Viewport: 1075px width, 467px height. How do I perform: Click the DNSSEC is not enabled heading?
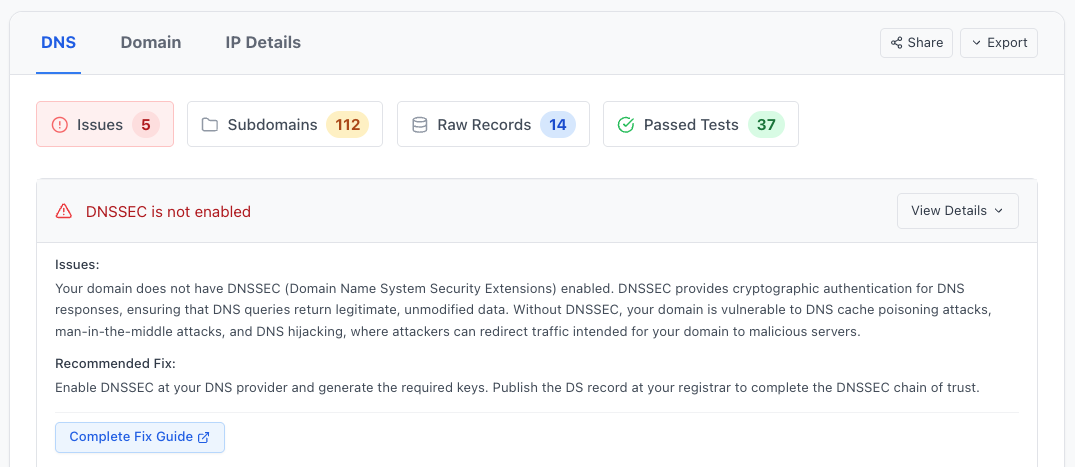[169, 212]
